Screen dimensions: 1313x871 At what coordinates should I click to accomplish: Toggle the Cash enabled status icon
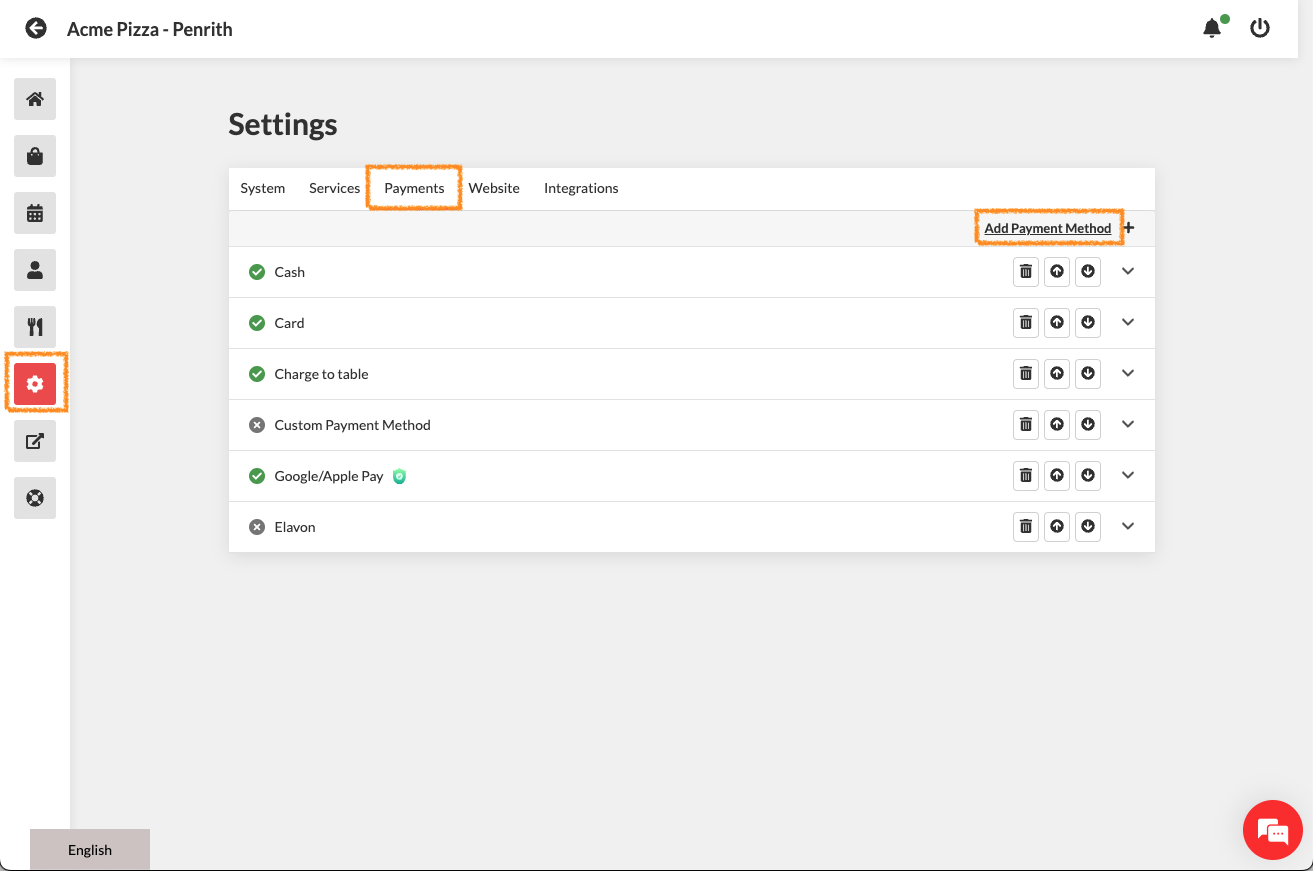257,272
